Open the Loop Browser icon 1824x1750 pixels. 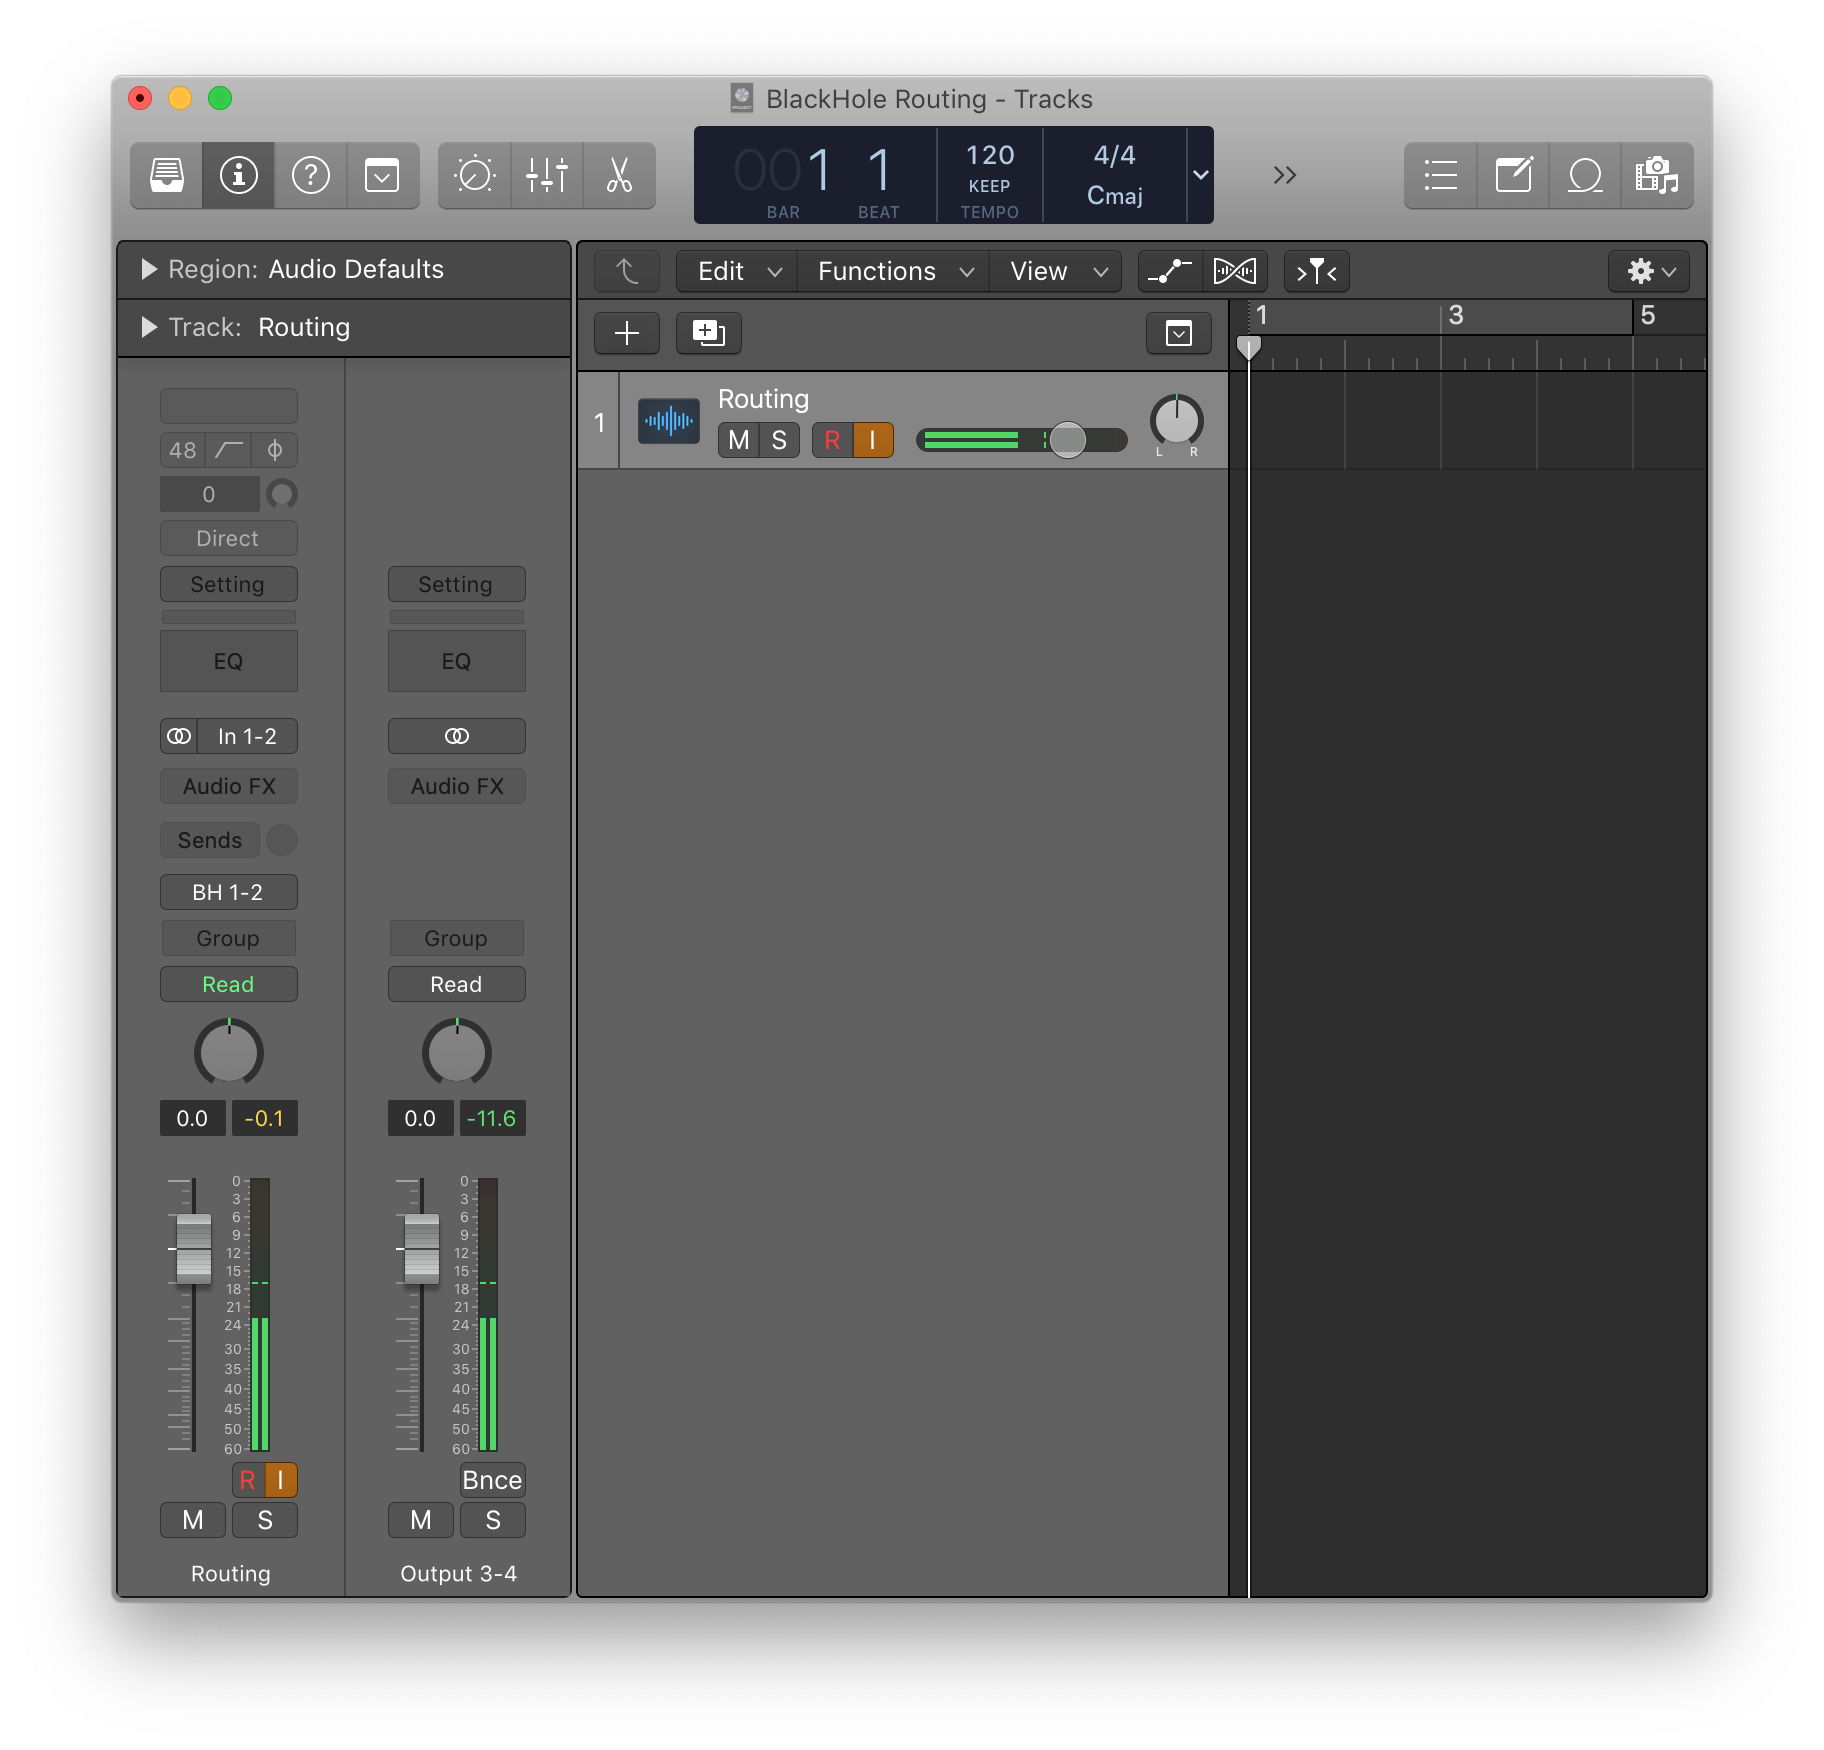click(1585, 176)
